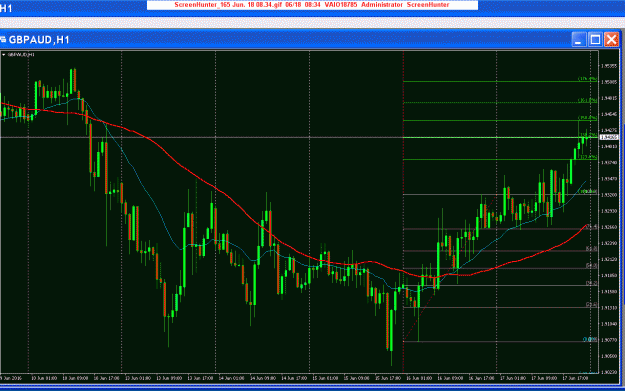Image resolution: width=625 pixels, height=391 pixels.
Task: Select the highlighted current price label on price axis
Action: pyautogui.click(x=609, y=137)
